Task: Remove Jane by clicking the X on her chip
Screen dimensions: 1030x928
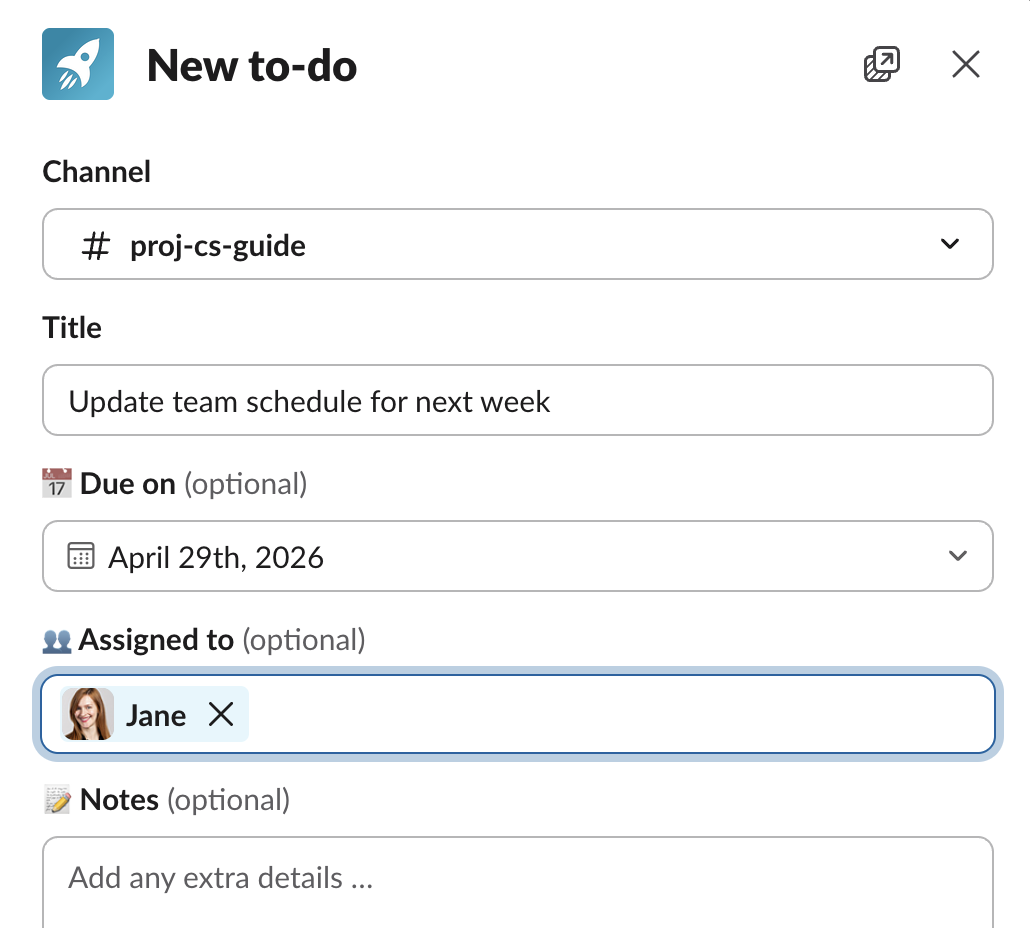Action: 221,714
